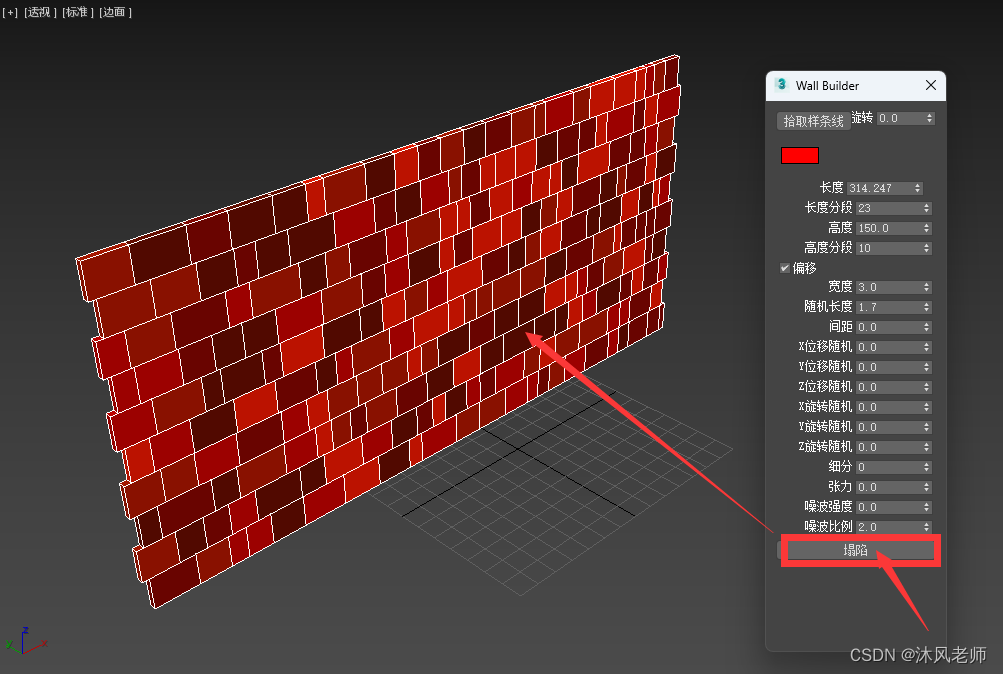Click the 随机长度 field showing 1.7
The width and height of the screenshot is (1003, 674).
point(889,307)
